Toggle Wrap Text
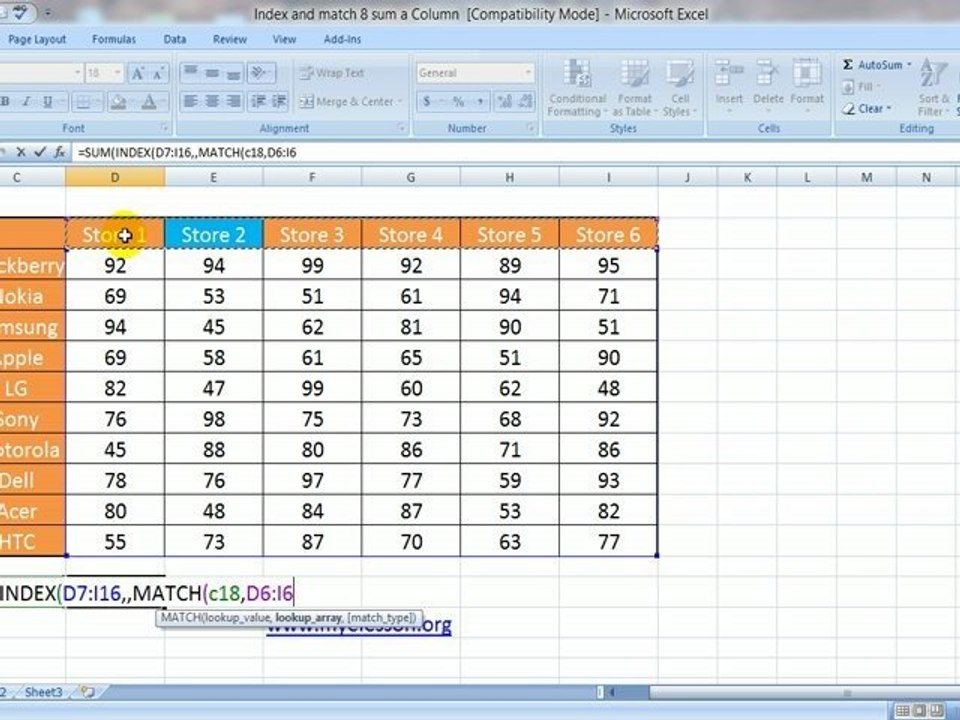This screenshot has height=720, width=960. coord(332,73)
